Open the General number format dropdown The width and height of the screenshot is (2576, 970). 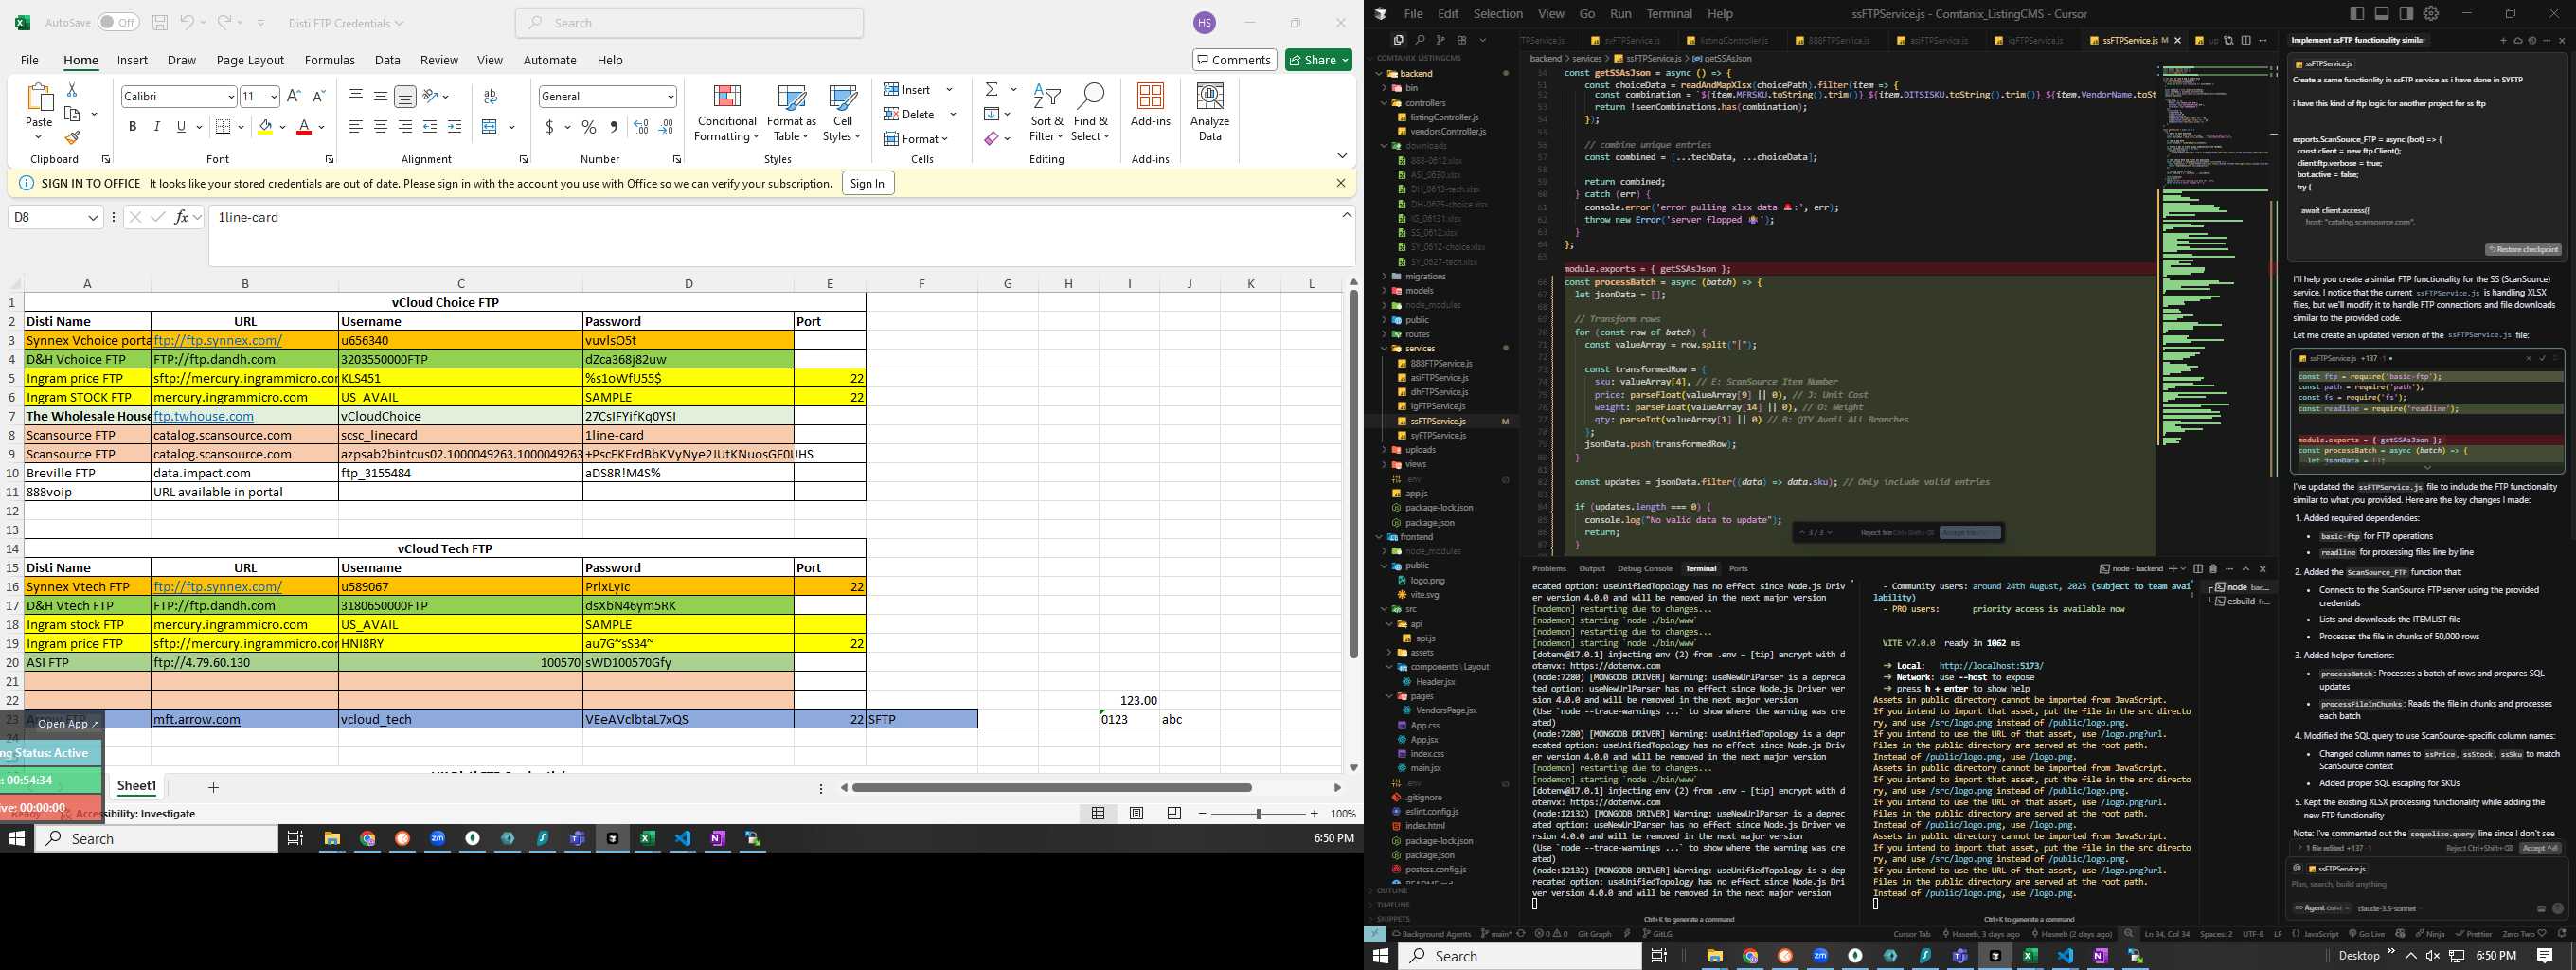(x=670, y=96)
